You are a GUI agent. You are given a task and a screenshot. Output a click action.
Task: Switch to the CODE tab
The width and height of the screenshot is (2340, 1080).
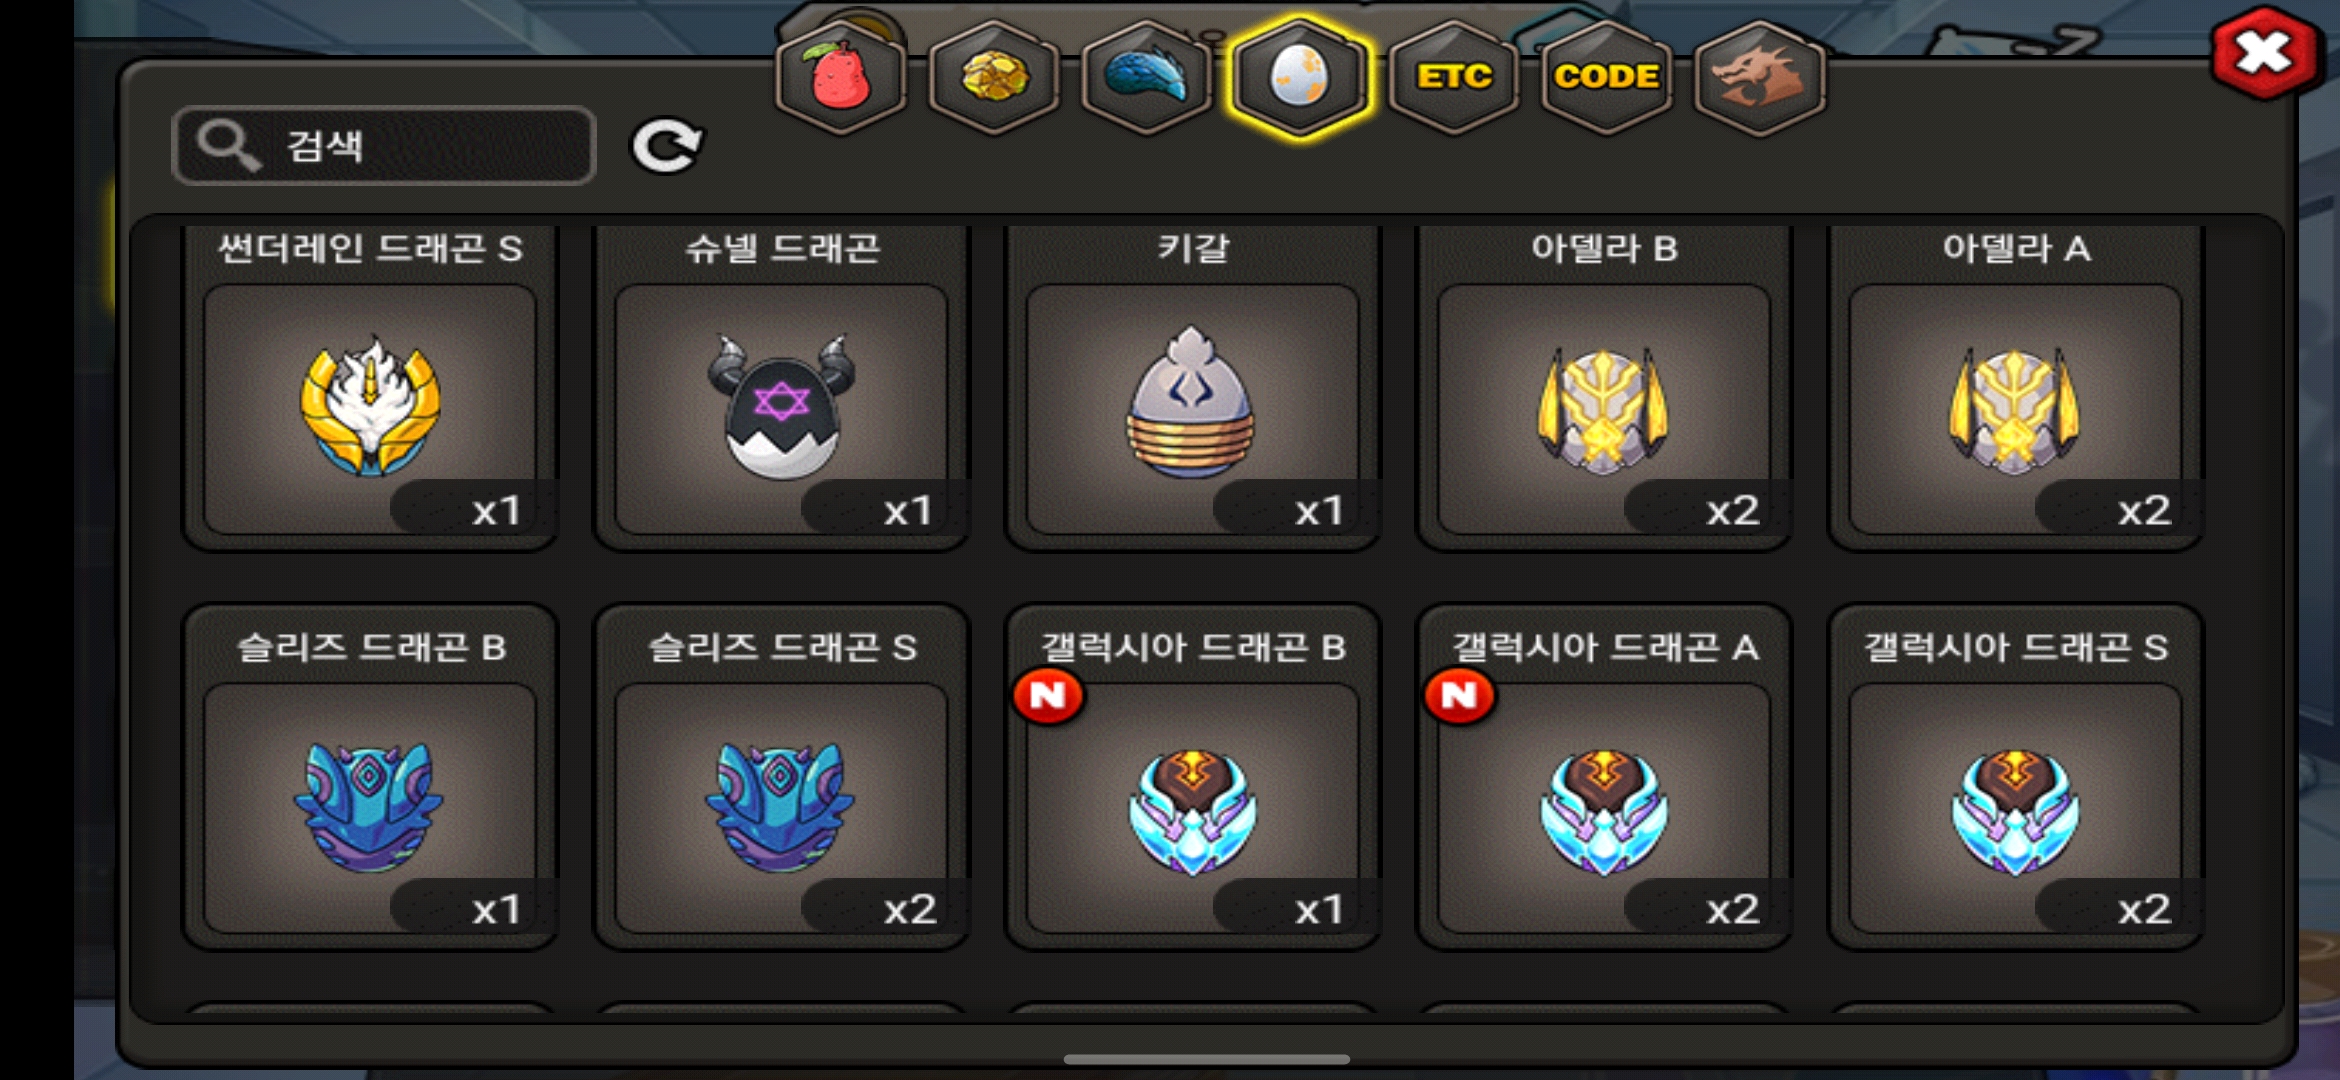1607,77
